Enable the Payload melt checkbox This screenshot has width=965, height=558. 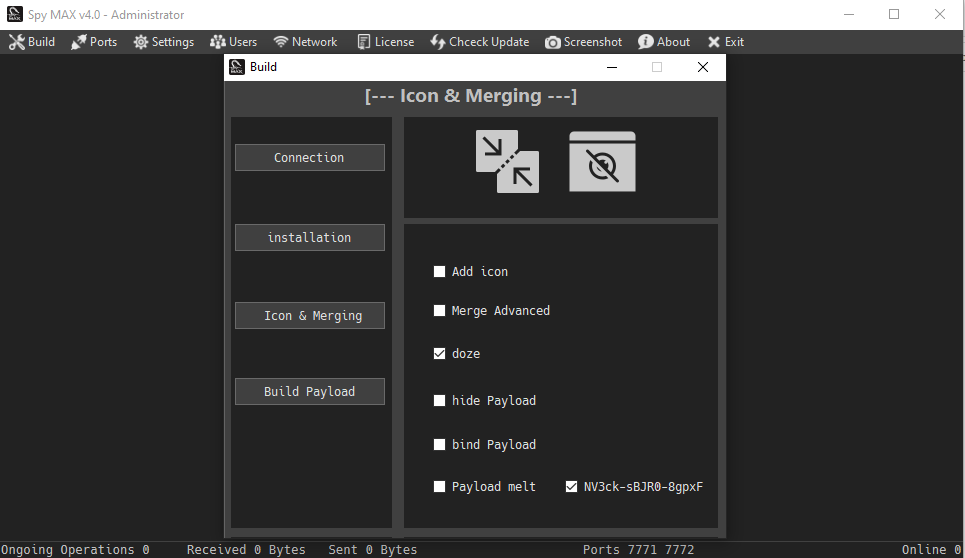pos(439,487)
